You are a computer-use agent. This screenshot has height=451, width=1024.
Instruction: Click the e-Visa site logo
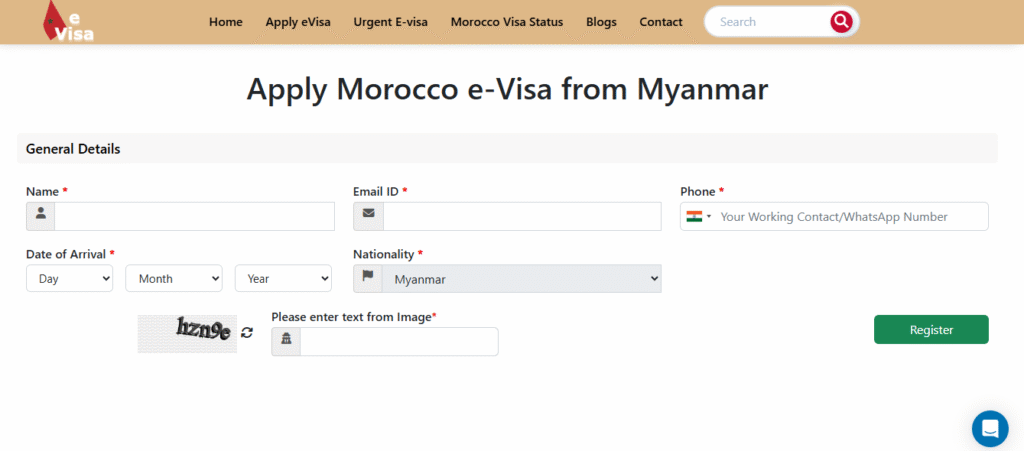[68, 22]
